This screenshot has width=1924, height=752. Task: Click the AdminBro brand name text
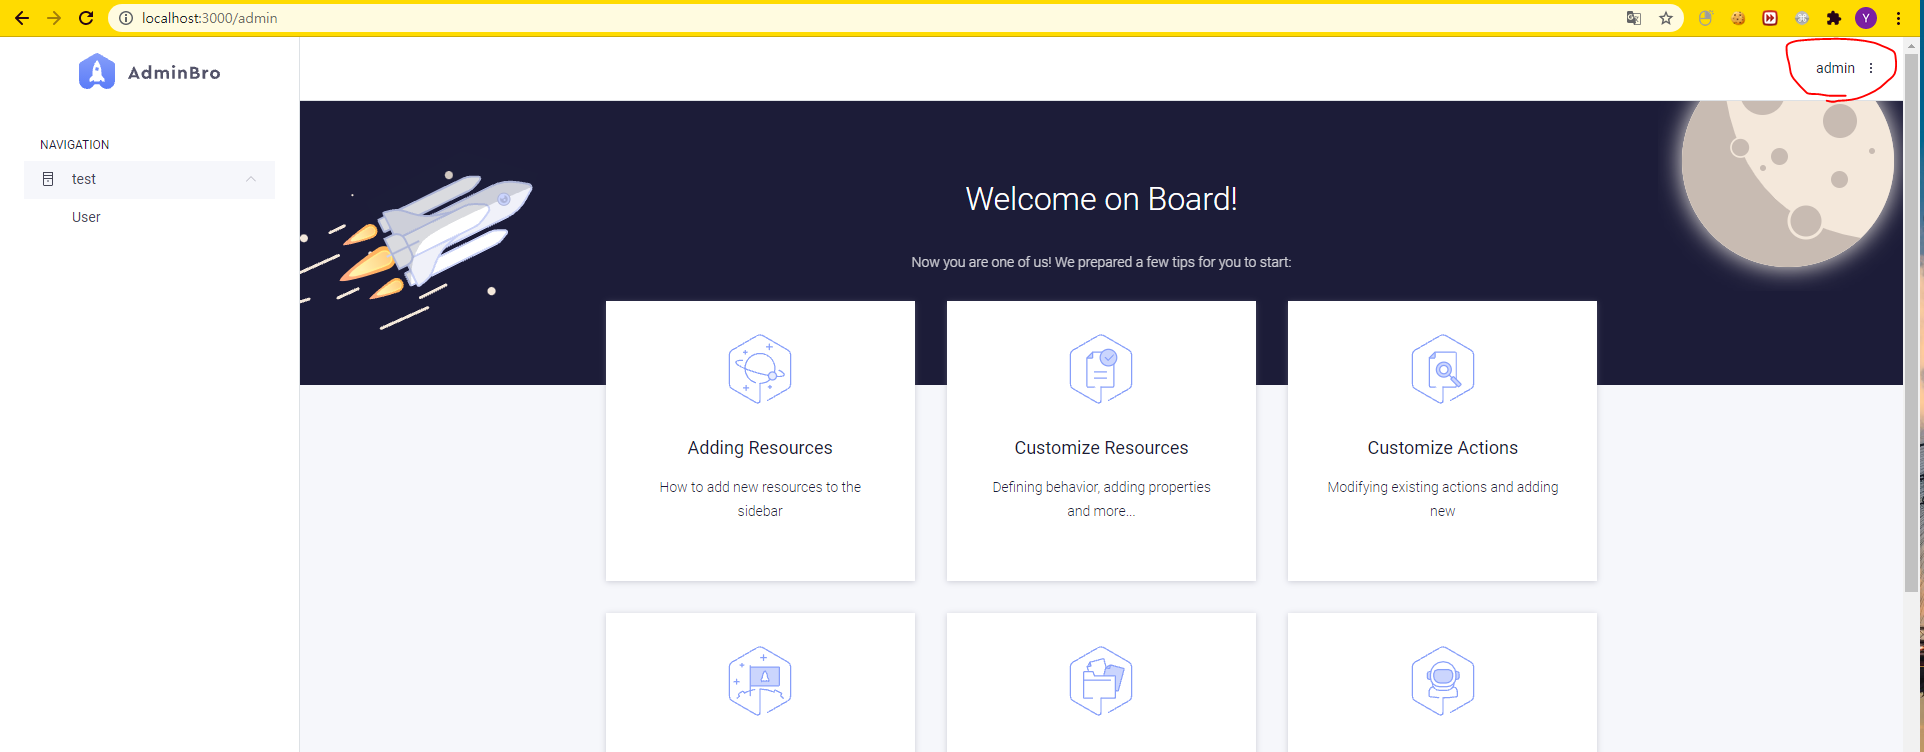(174, 73)
